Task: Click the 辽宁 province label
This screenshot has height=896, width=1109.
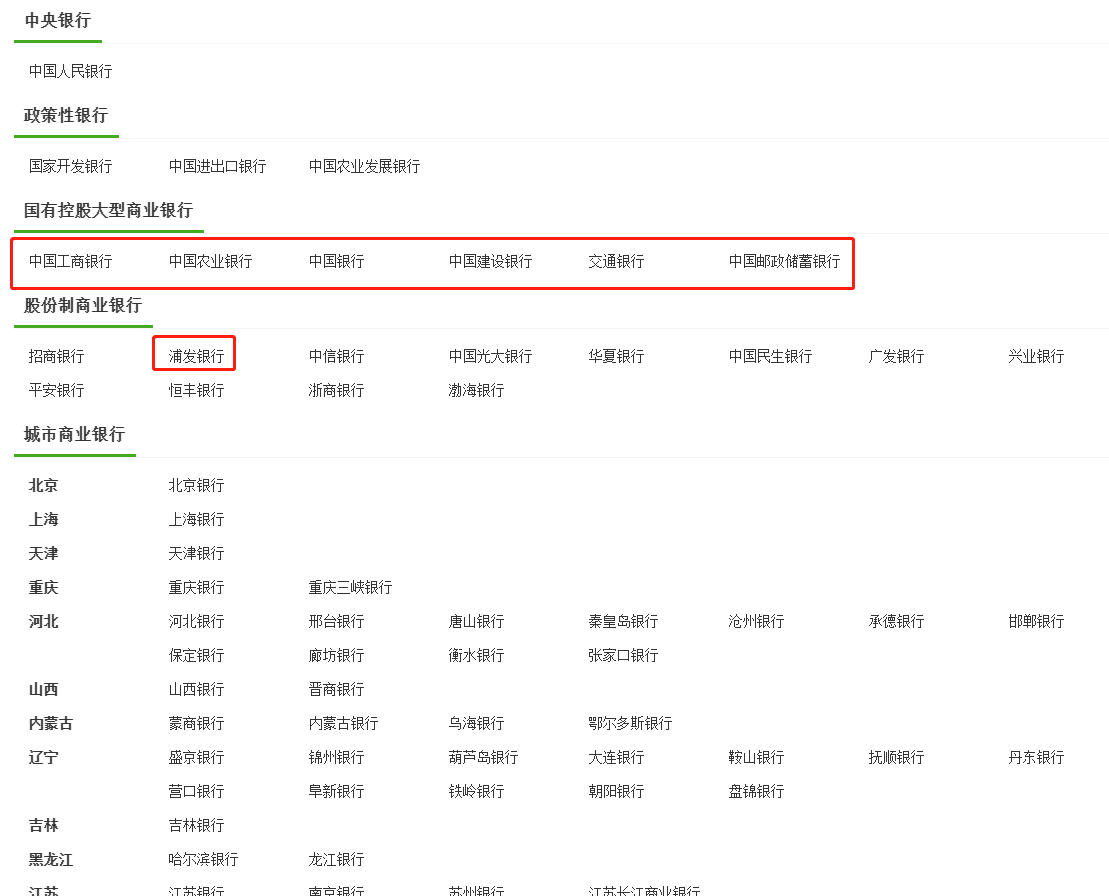Action: pos(43,757)
